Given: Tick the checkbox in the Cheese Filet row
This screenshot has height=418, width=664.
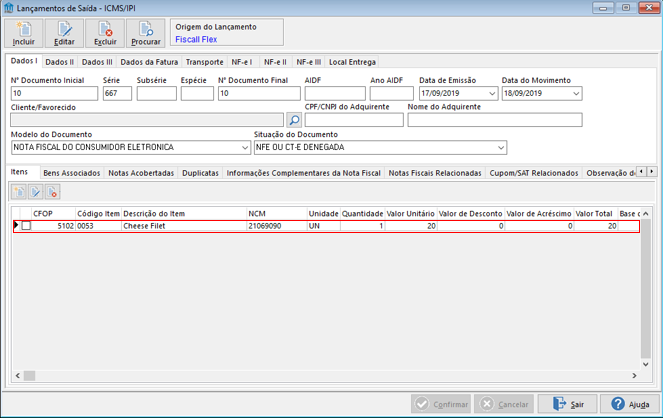Looking at the screenshot, I should (x=26, y=226).
